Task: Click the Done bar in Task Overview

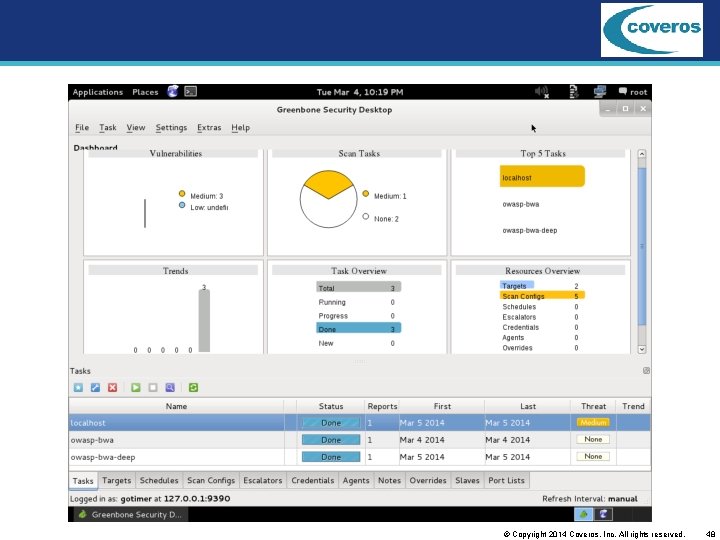Action: (x=359, y=329)
